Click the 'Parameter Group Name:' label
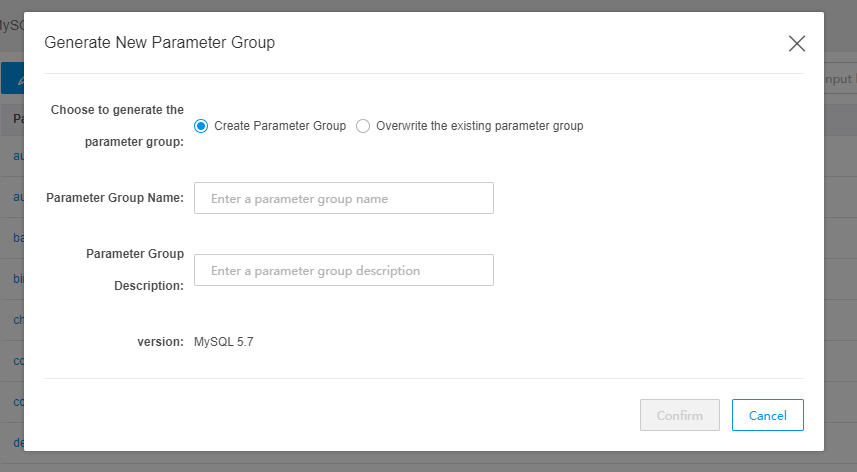The height and width of the screenshot is (472, 857). pos(115,198)
